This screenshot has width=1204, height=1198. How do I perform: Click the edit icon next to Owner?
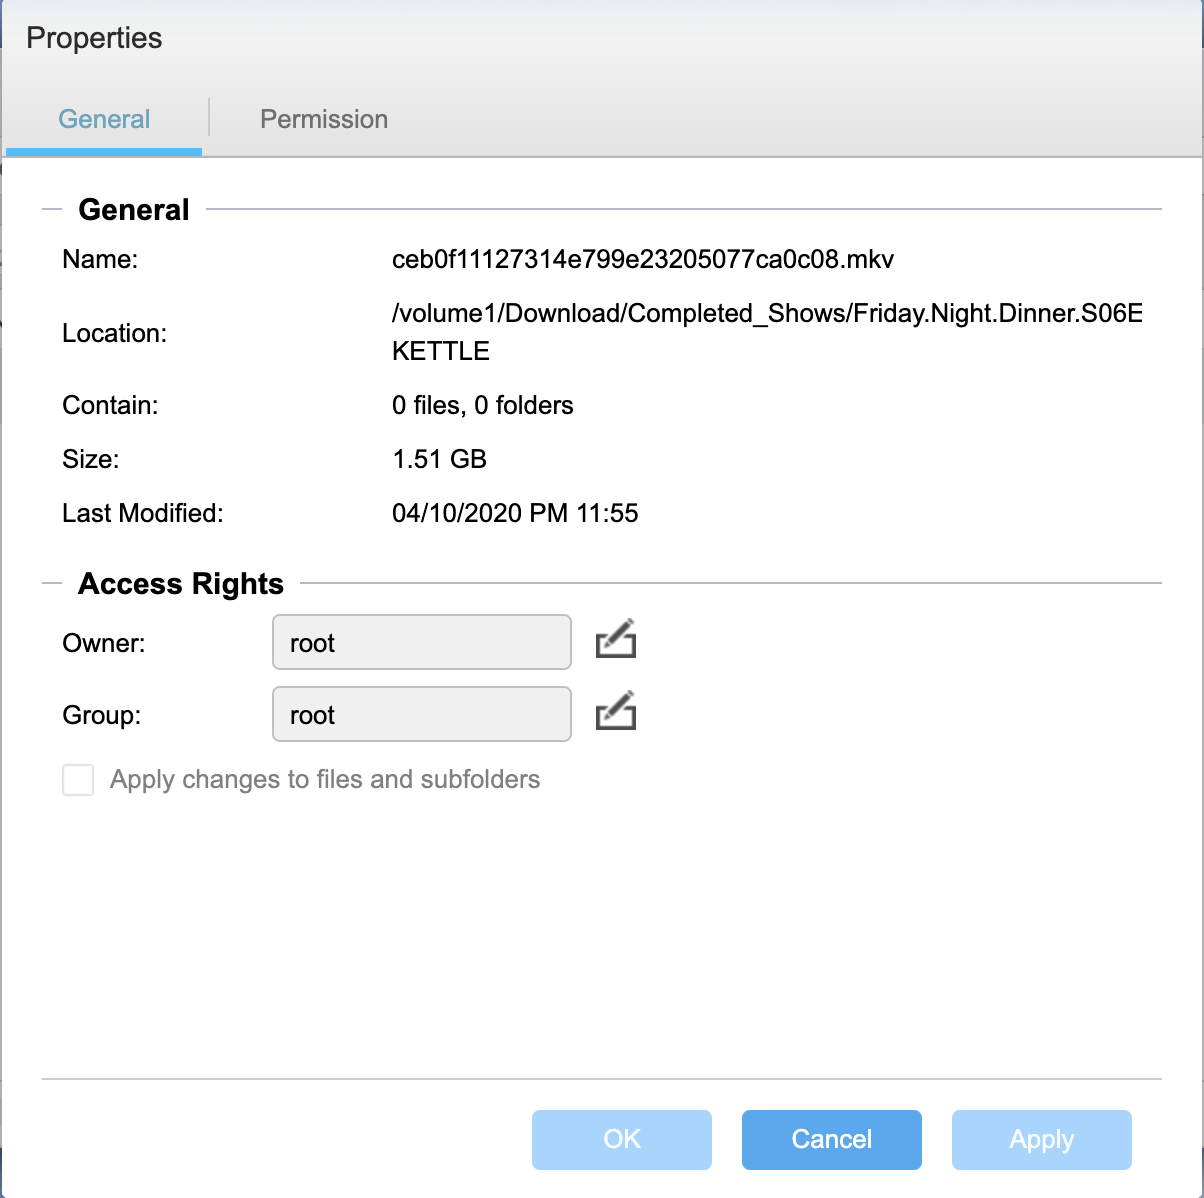click(616, 640)
